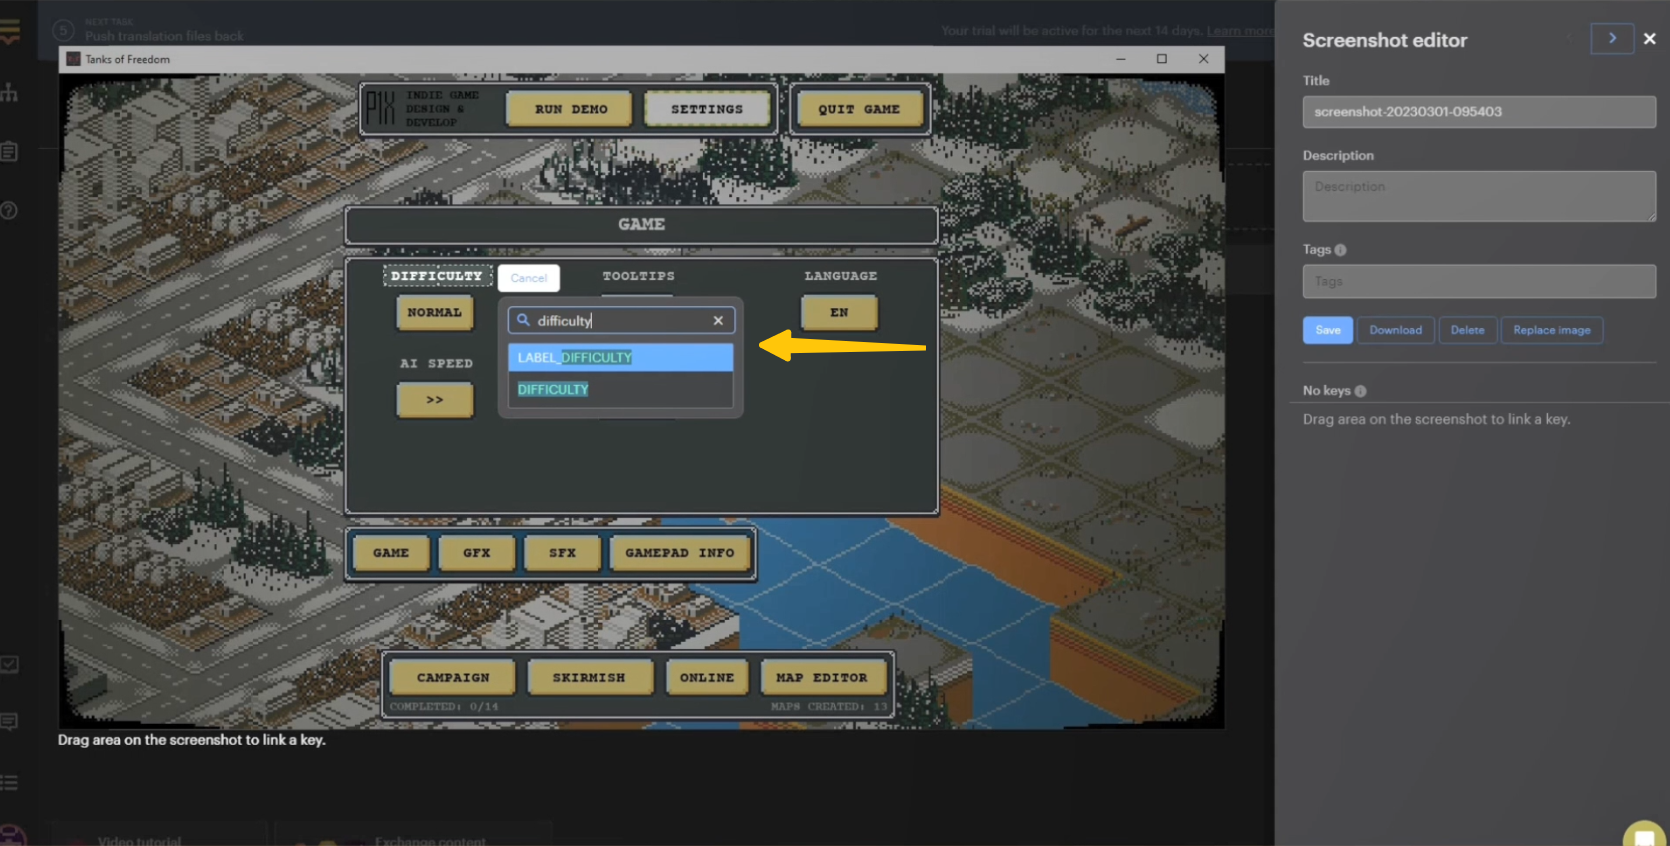Click ONLINE button in the screenshot
The height and width of the screenshot is (846, 1670).
tap(707, 677)
